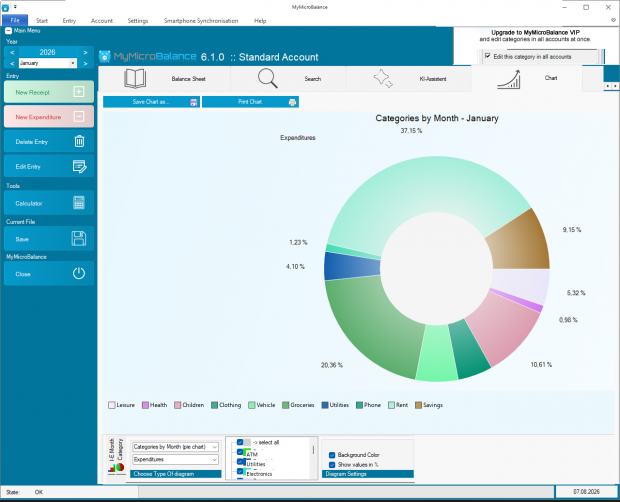Click the printer icon on Print Chart
Viewport: 620px width, 502px height.
[x=292, y=102]
